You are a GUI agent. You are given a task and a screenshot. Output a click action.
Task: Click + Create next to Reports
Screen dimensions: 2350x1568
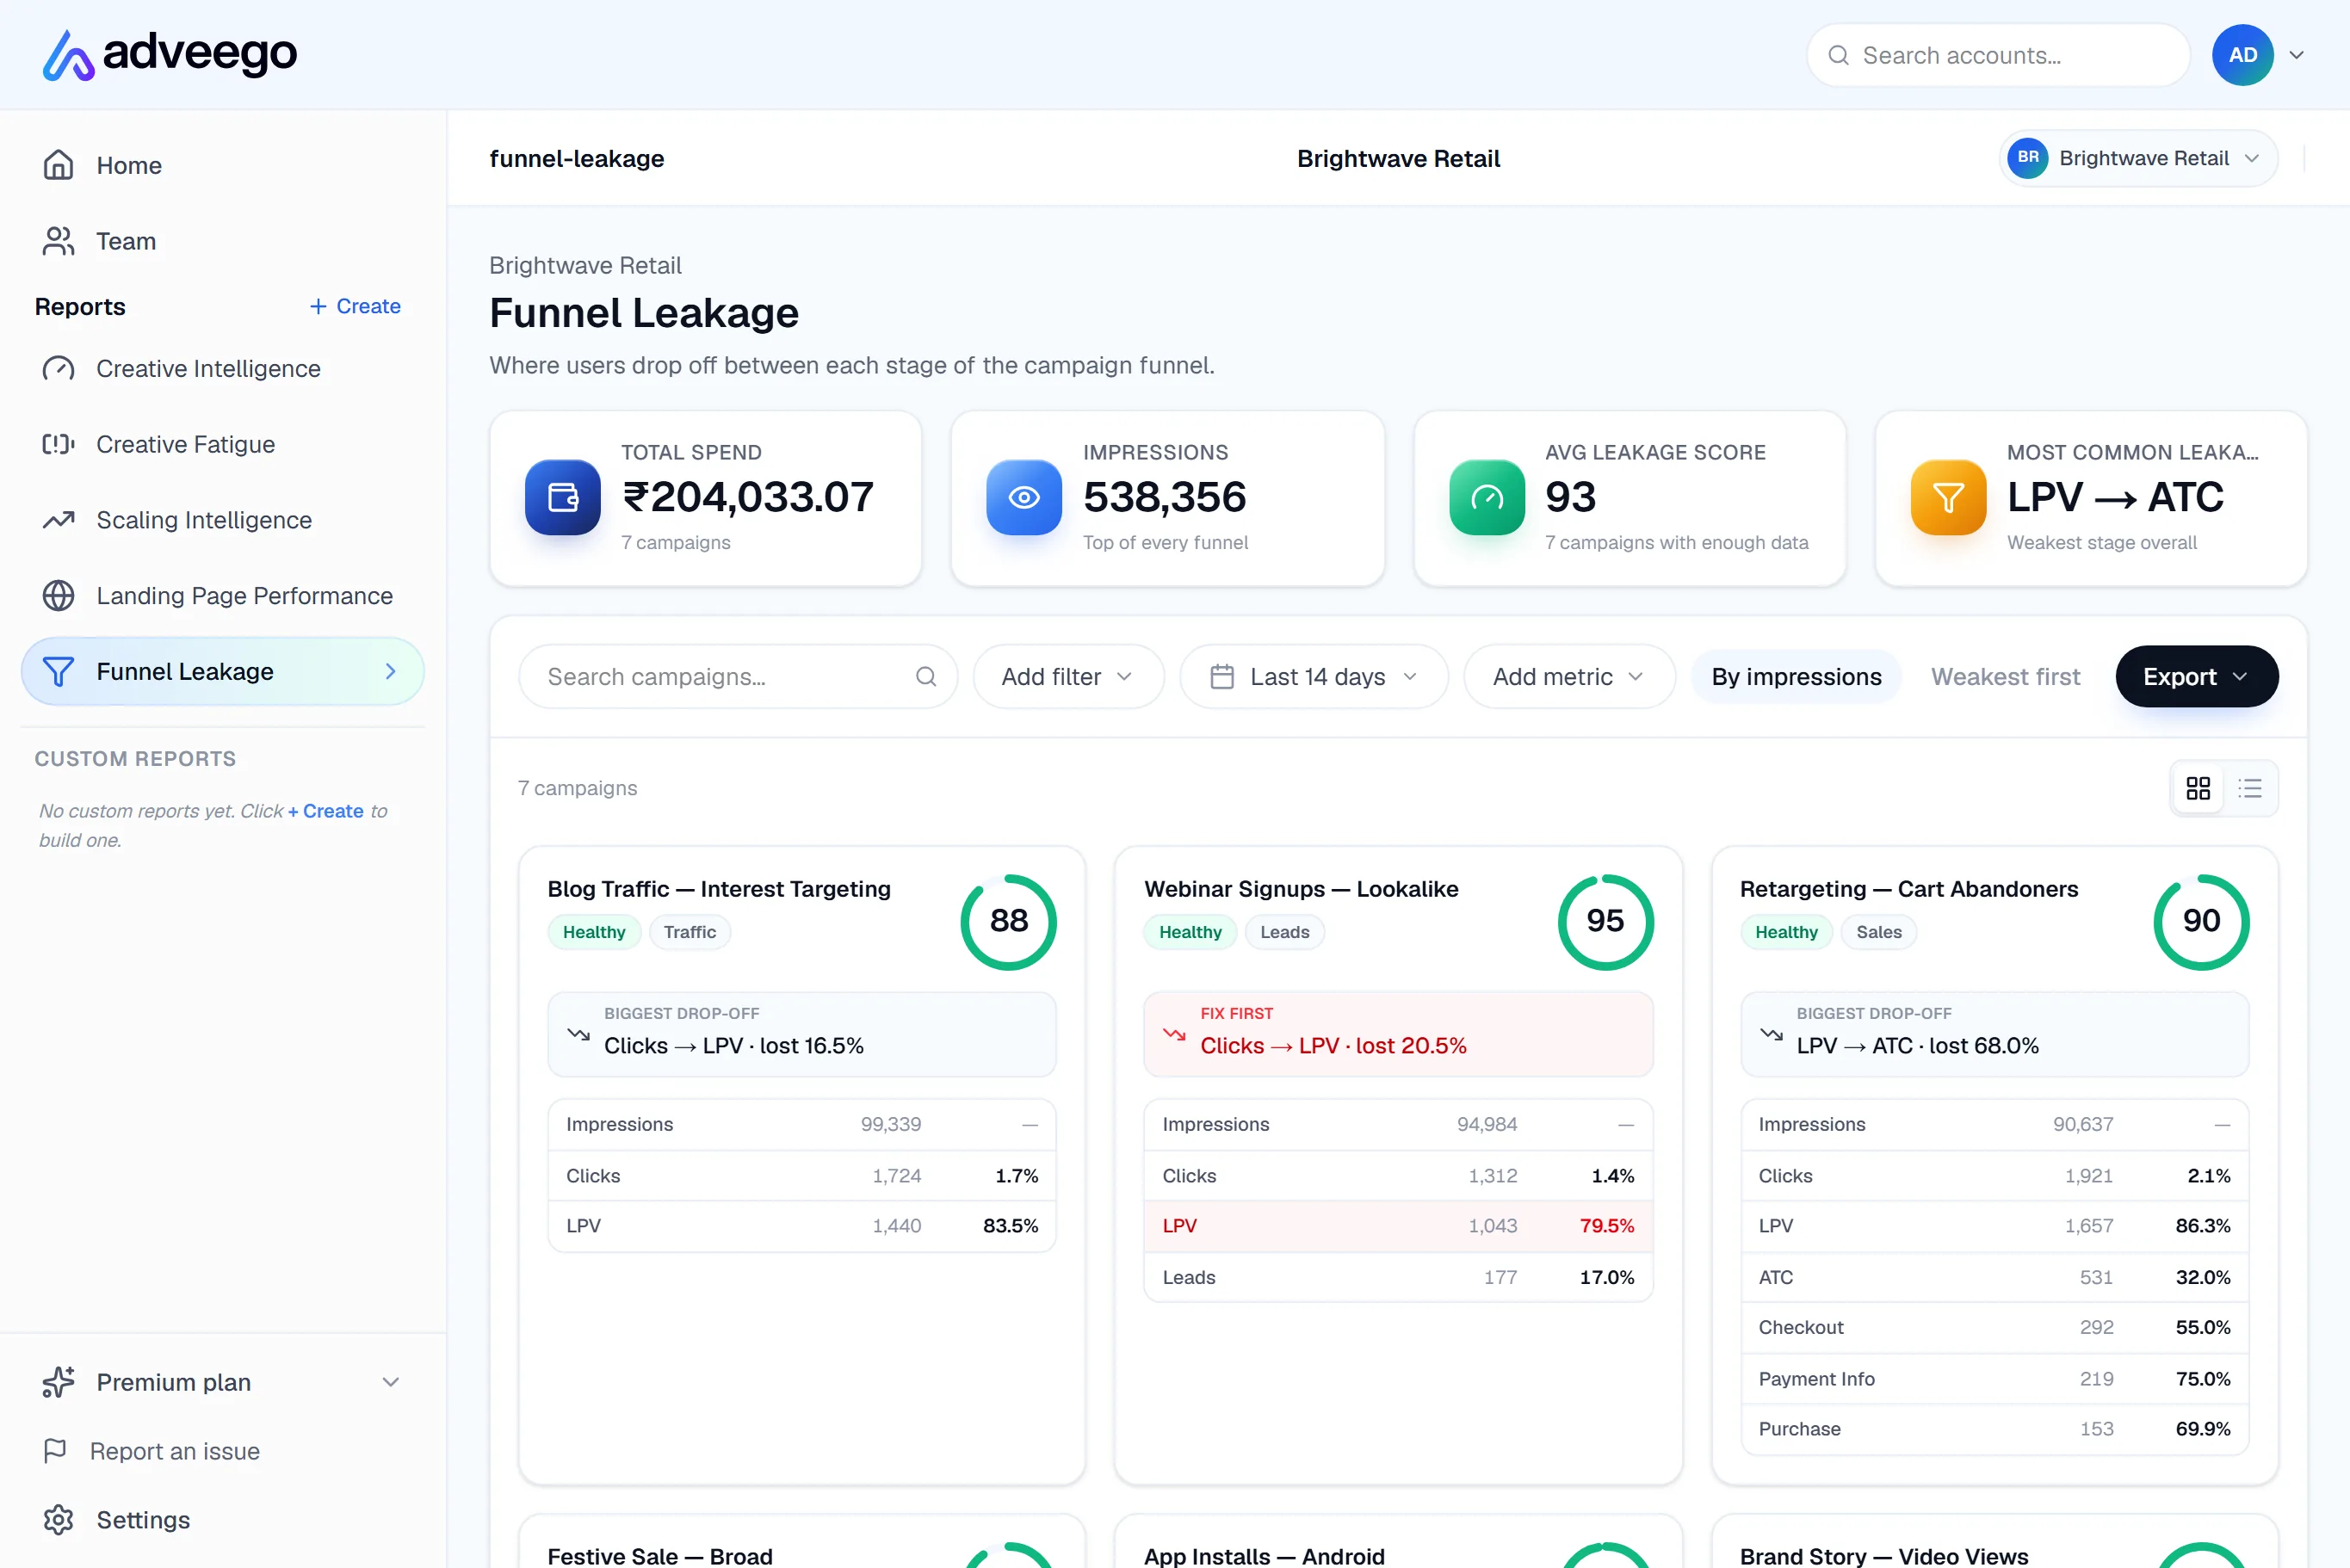(x=355, y=306)
